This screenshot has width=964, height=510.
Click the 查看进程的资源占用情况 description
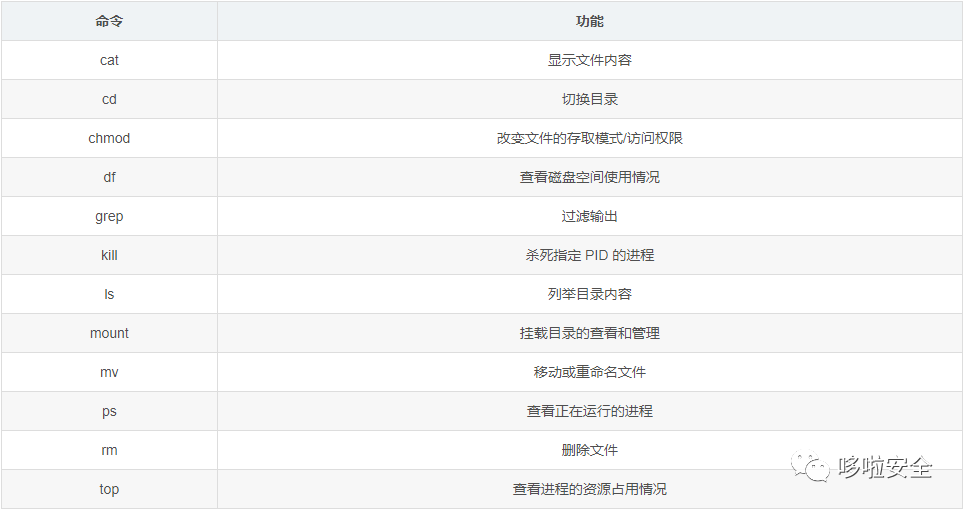[x=590, y=489]
